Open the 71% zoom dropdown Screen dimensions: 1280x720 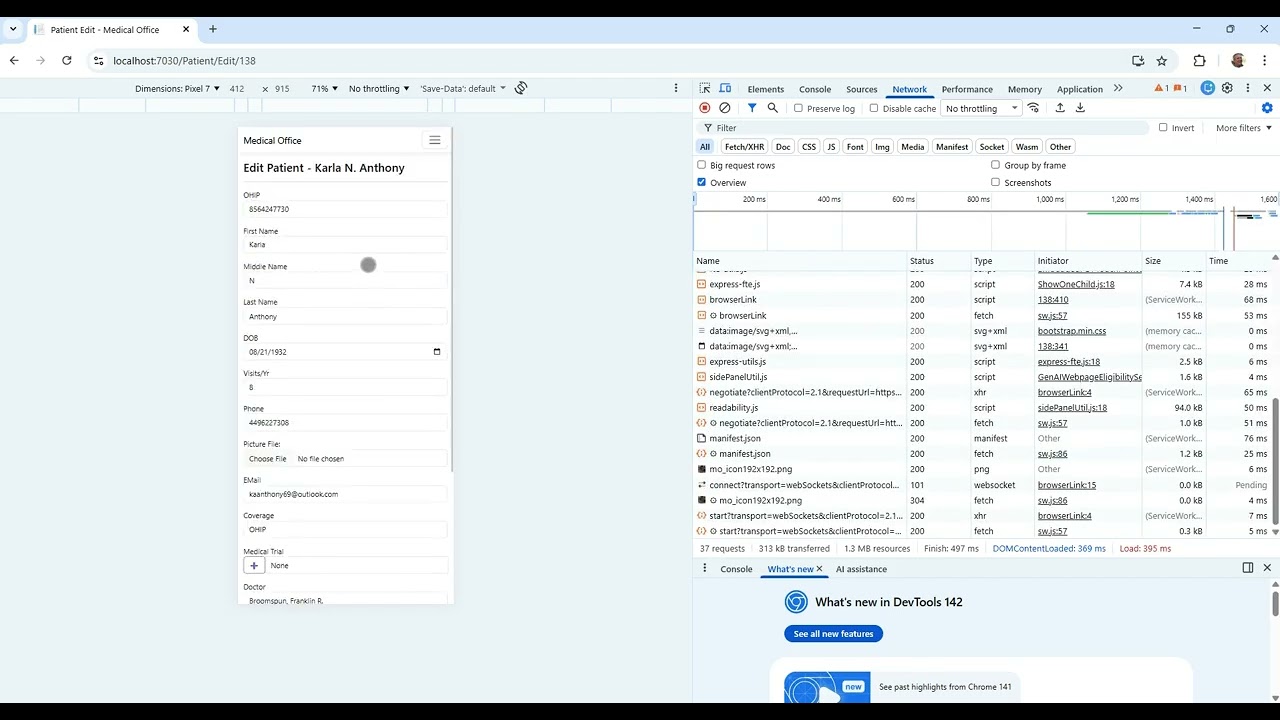tap(324, 88)
